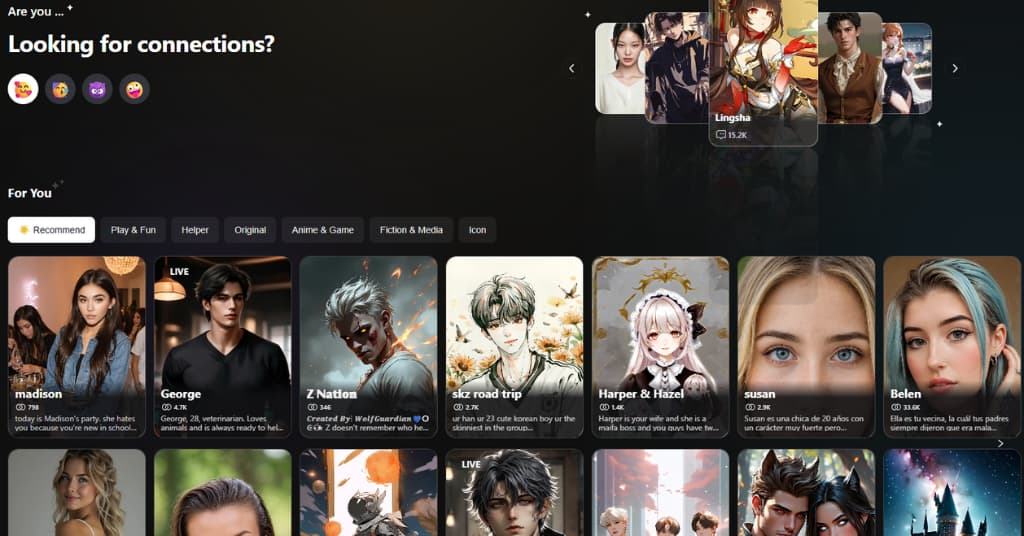1024x536 pixels.
Task: Select the zany tongue-out emoji mood
Action: pos(134,89)
